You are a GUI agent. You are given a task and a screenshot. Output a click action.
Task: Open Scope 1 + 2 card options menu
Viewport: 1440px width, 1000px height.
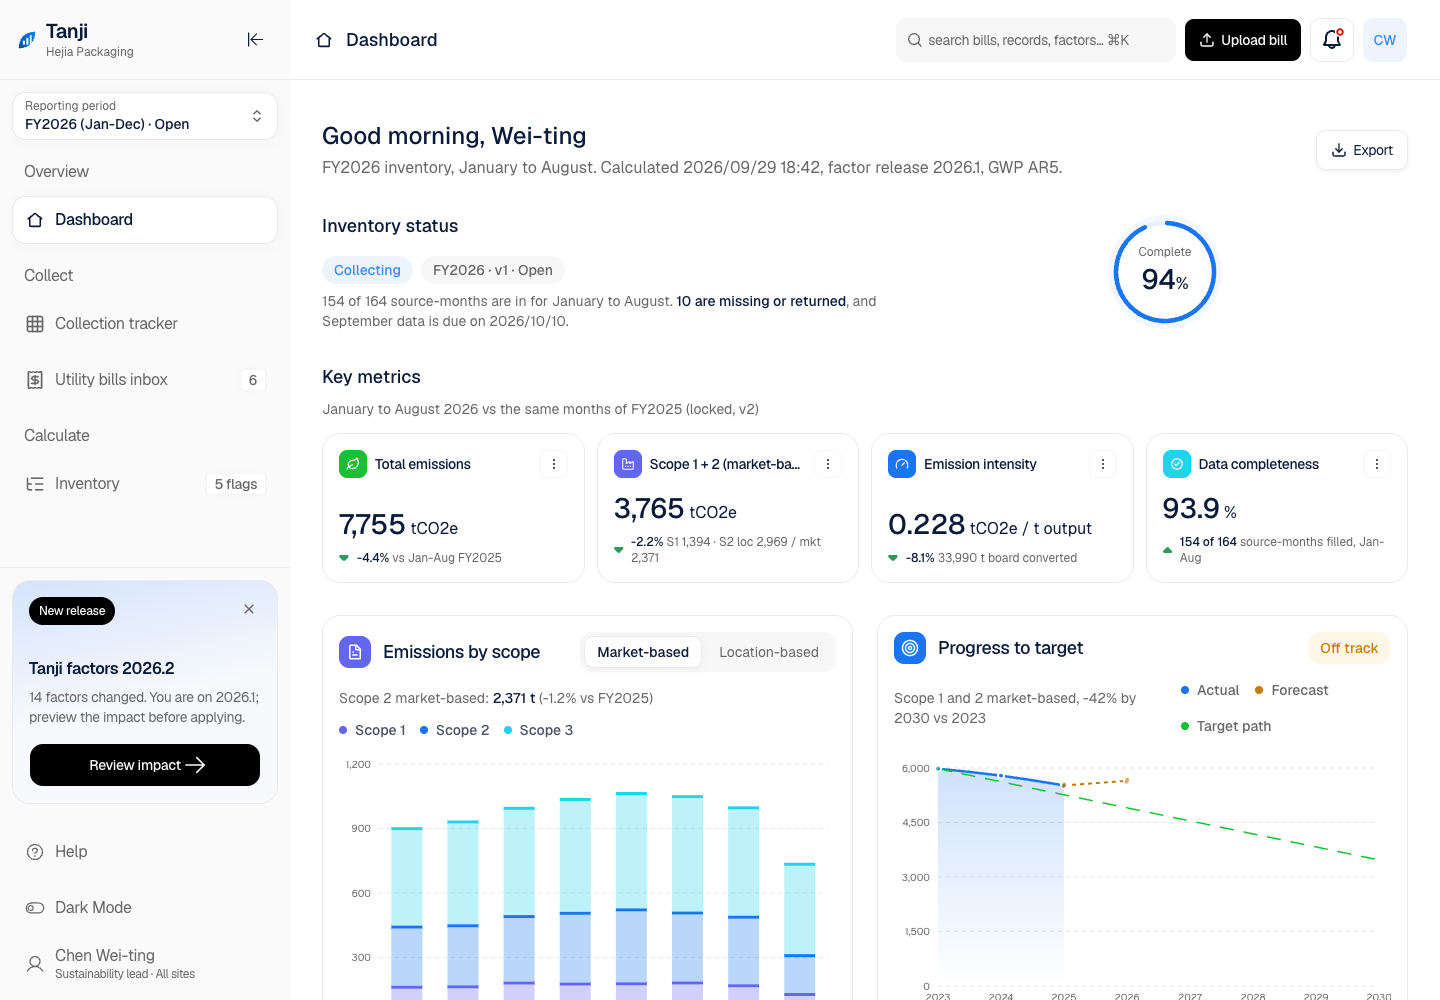(x=828, y=464)
